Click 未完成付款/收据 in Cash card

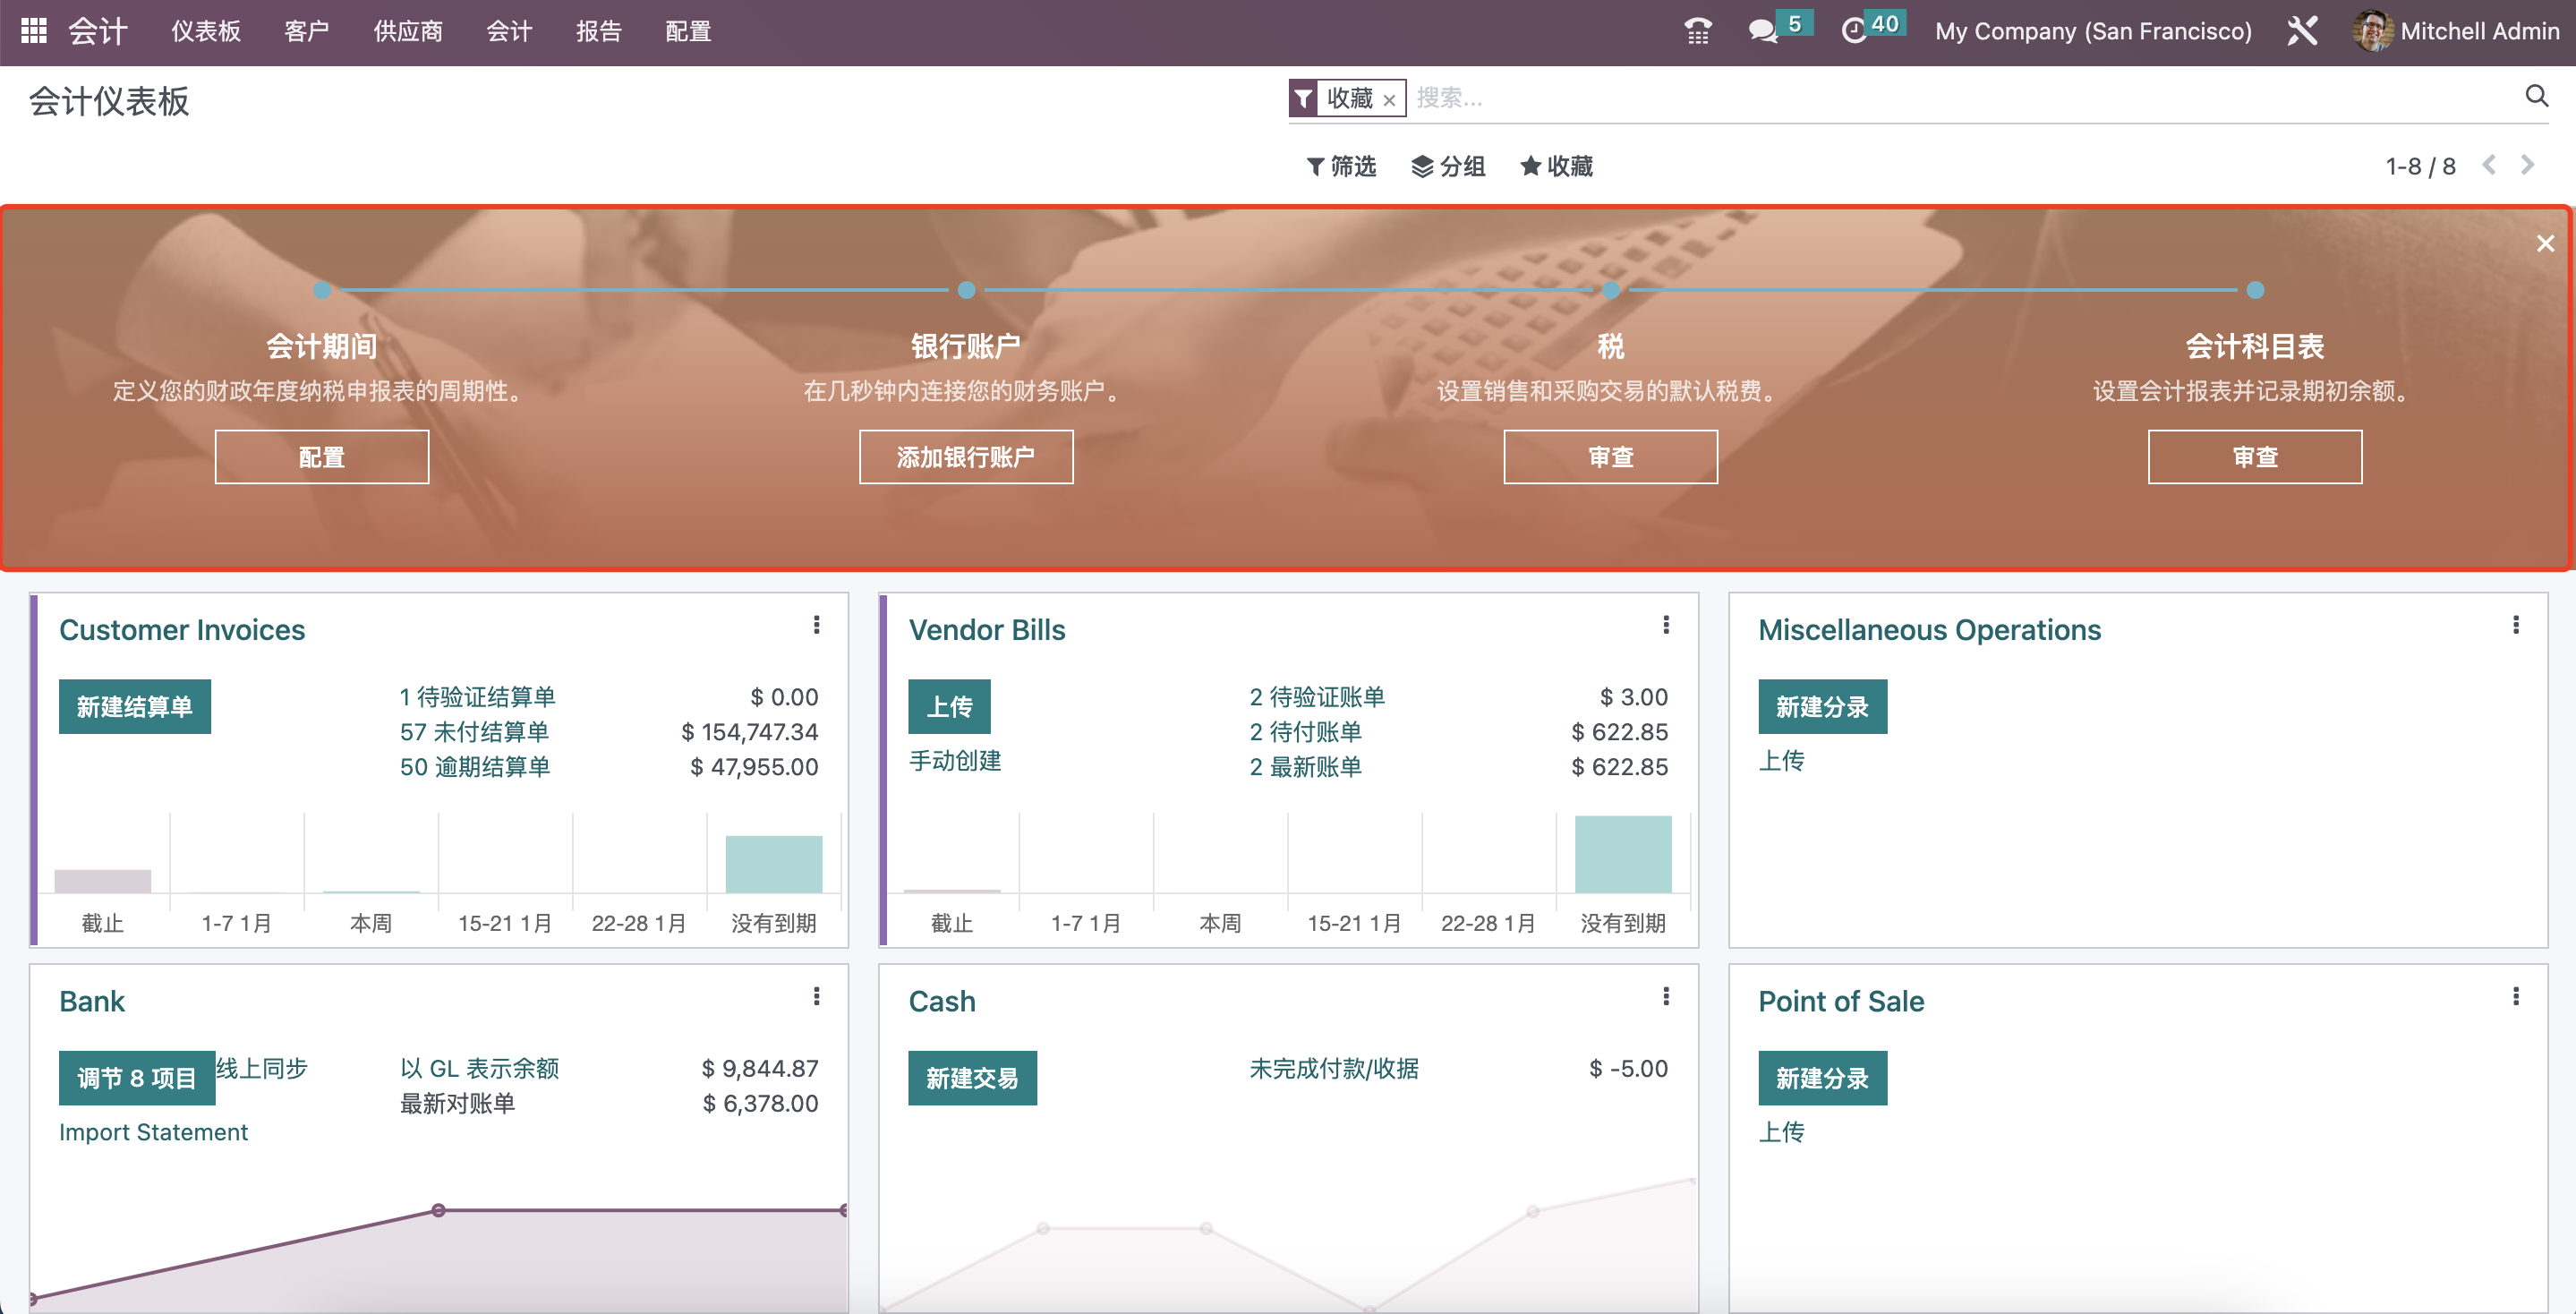click(1333, 1068)
